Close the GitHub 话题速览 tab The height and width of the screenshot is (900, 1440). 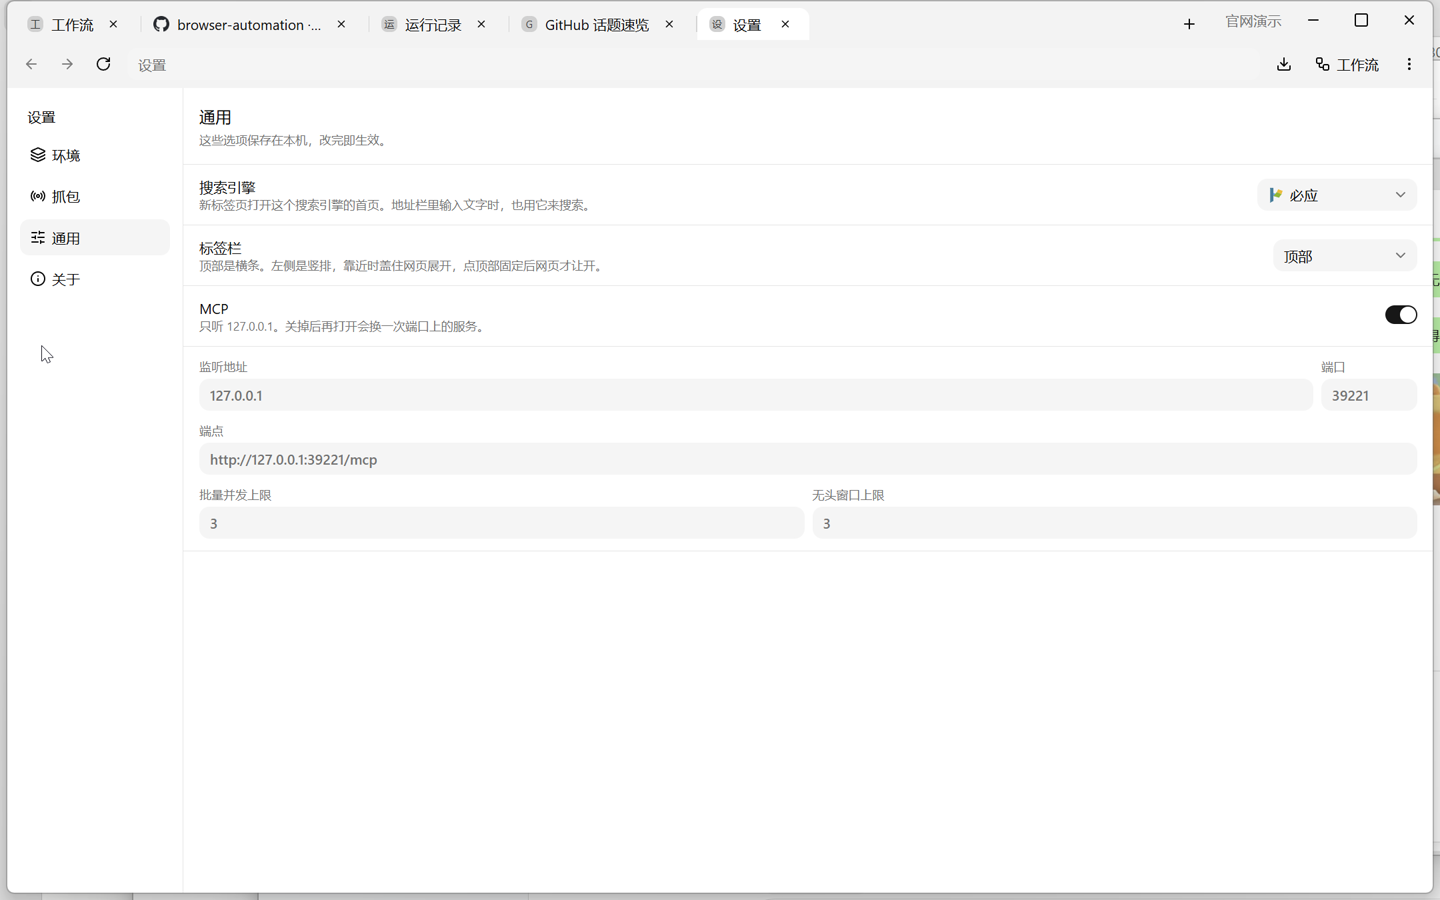click(669, 24)
